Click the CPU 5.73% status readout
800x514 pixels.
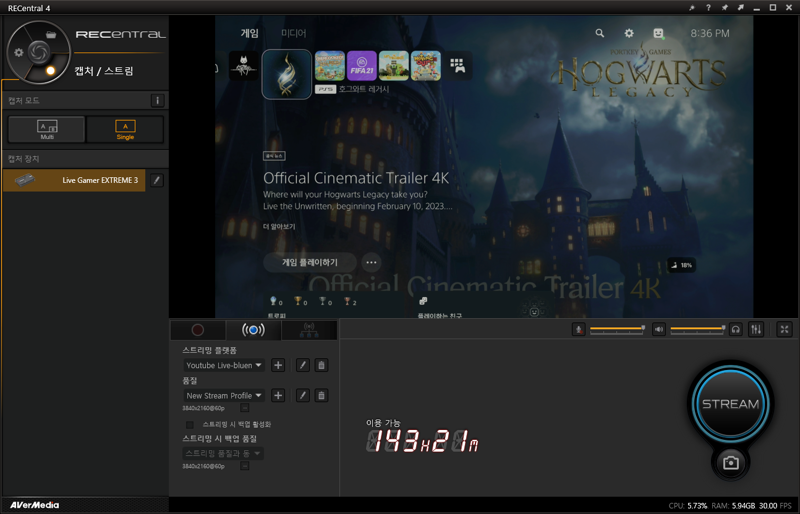688,506
